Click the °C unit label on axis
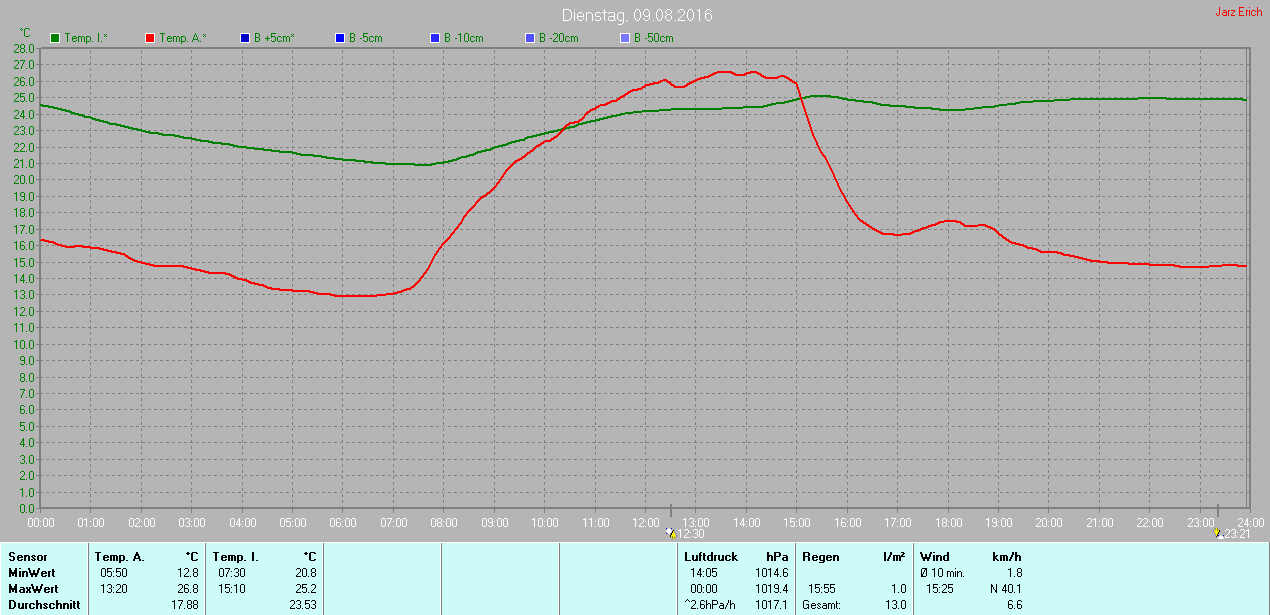 coord(25,33)
